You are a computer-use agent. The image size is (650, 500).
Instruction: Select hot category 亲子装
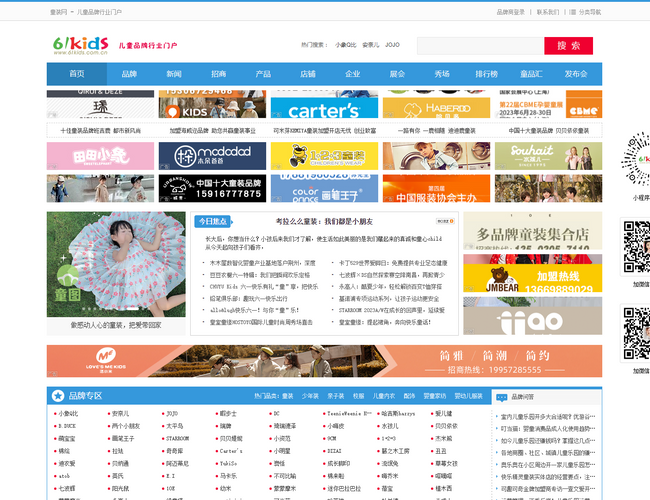[x=335, y=396]
